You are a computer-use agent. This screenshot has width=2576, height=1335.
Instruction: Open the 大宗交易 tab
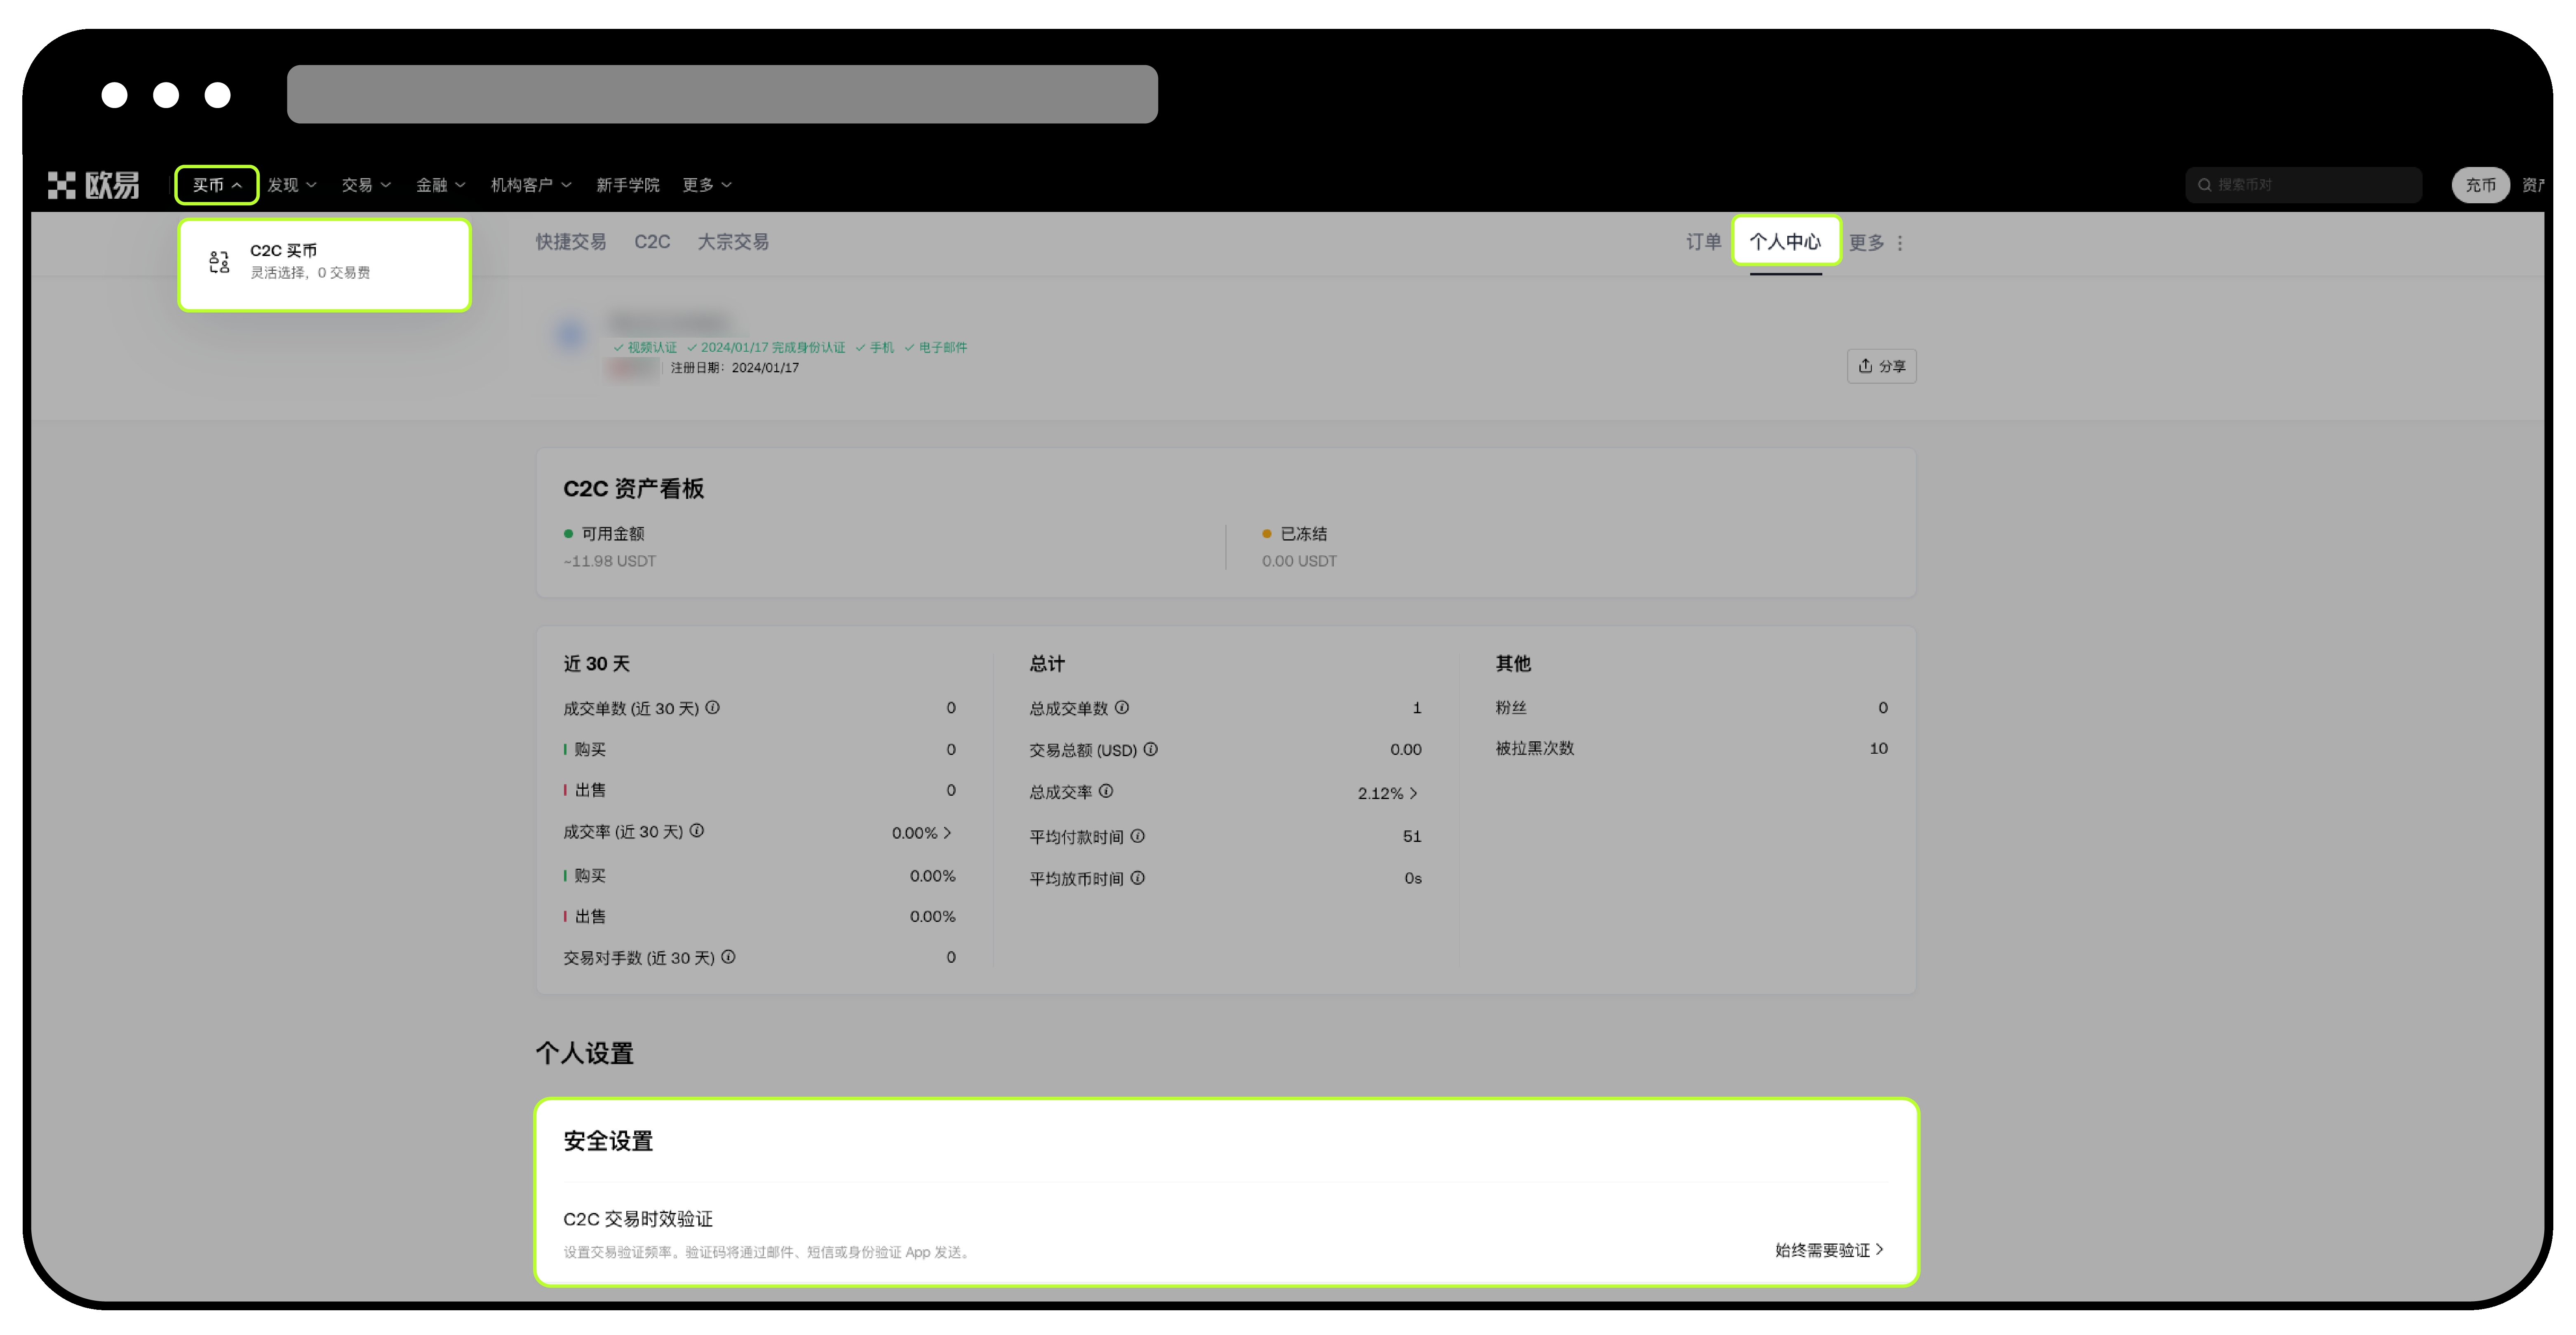click(733, 242)
